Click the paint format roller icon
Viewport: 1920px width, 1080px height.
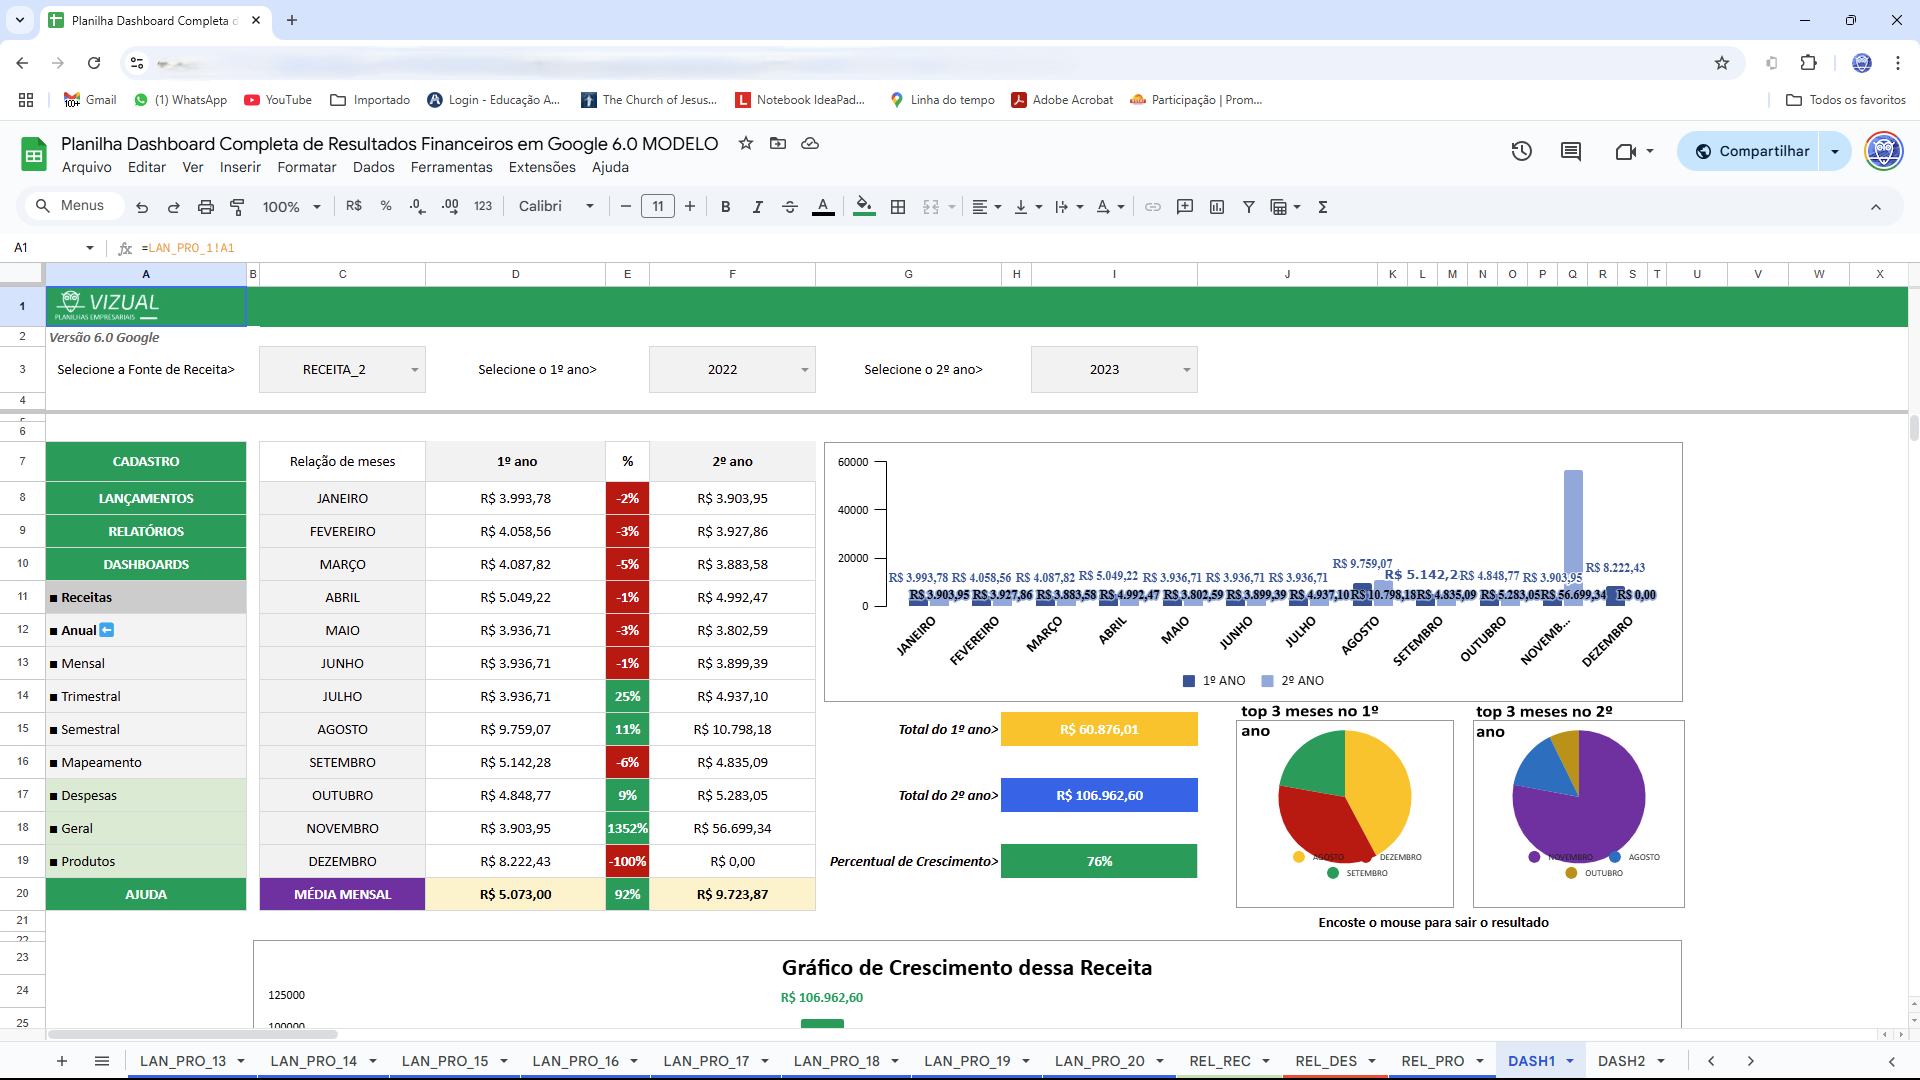[x=237, y=207]
